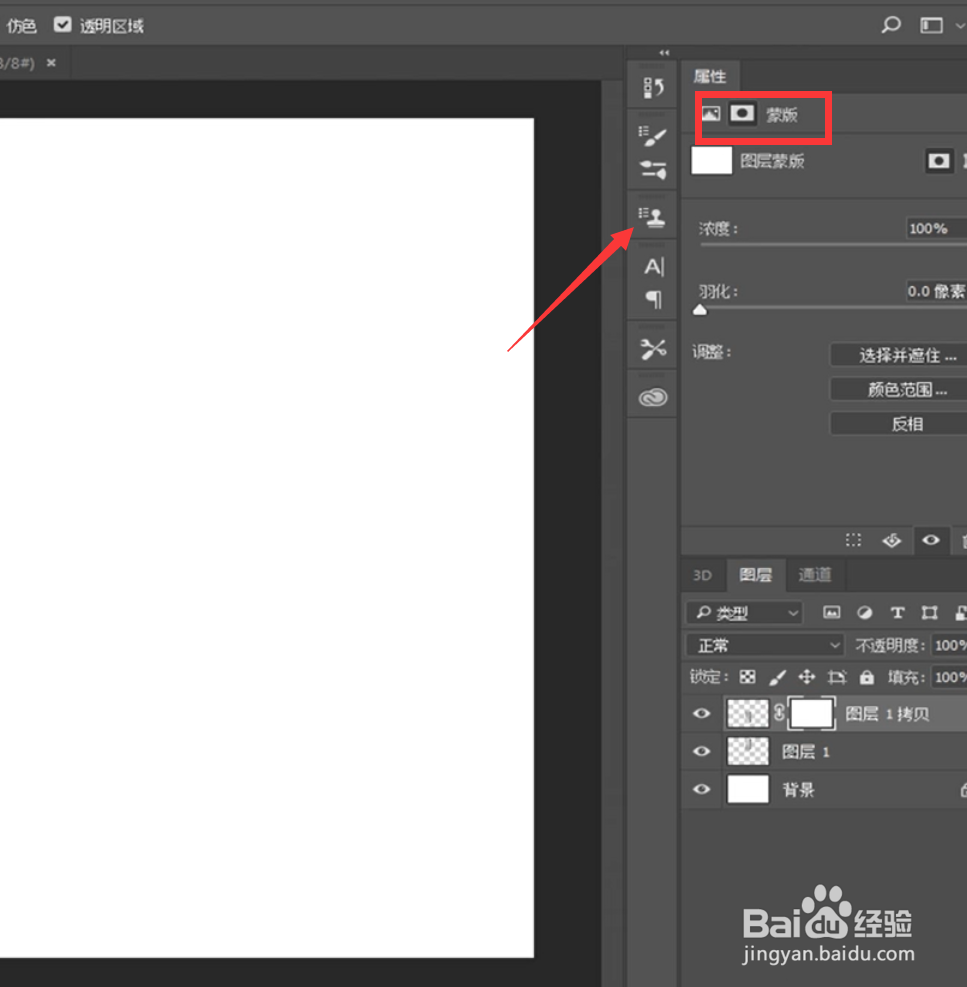Click the search magnifier icon
The height and width of the screenshot is (987, 967).
point(891,25)
